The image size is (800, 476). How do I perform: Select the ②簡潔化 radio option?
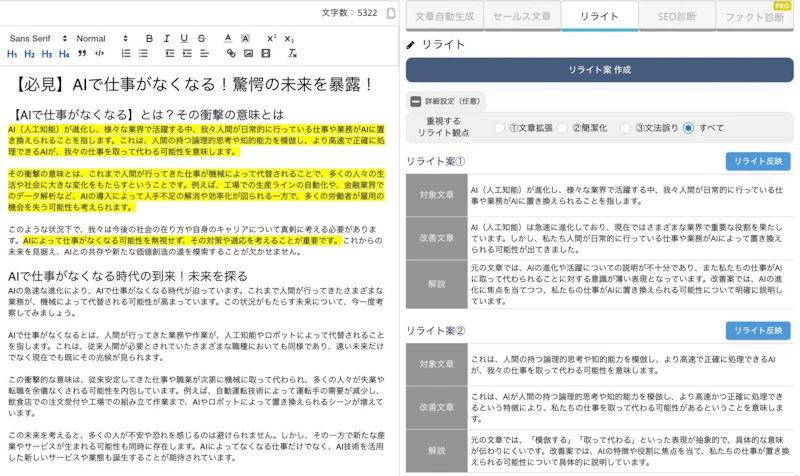click(x=562, y=128)
